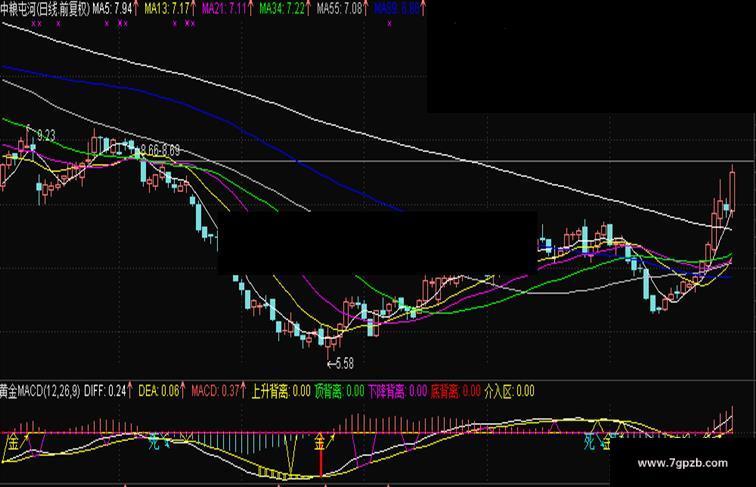The image size is (756, 487).
Task: Click the red 底背离: 0.00 readout
Action: (456, 391)
